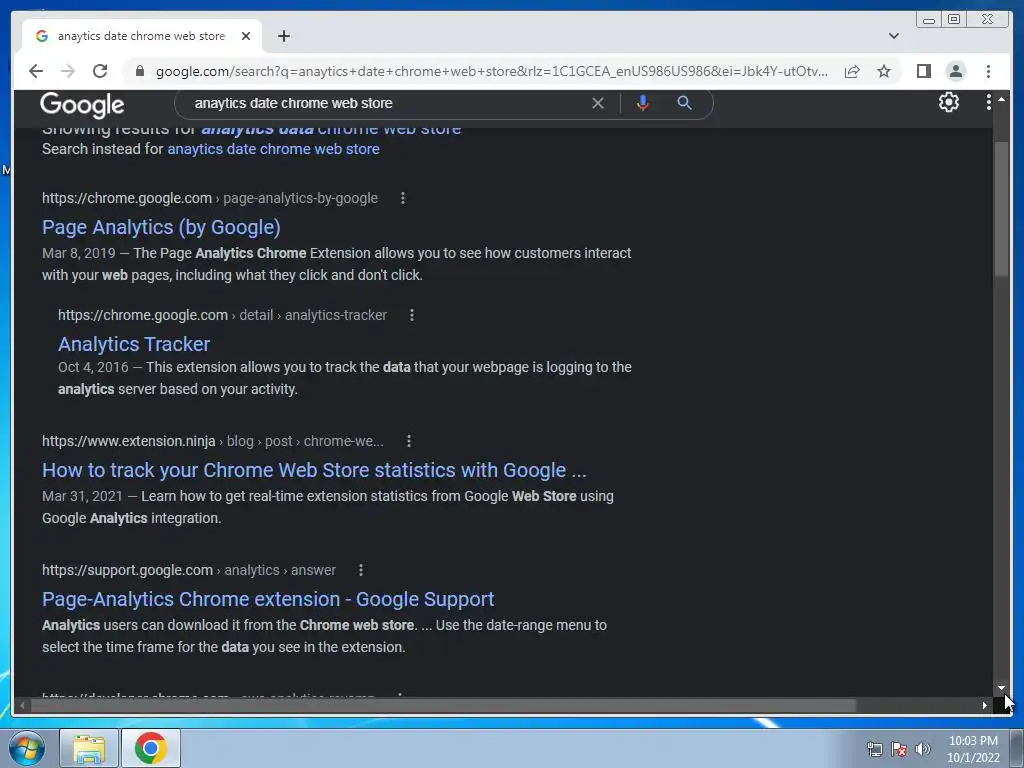Open Google search settings gear
Image resolution: width=1024 pixels, height=768 pixels.
[x=948, y=103]
